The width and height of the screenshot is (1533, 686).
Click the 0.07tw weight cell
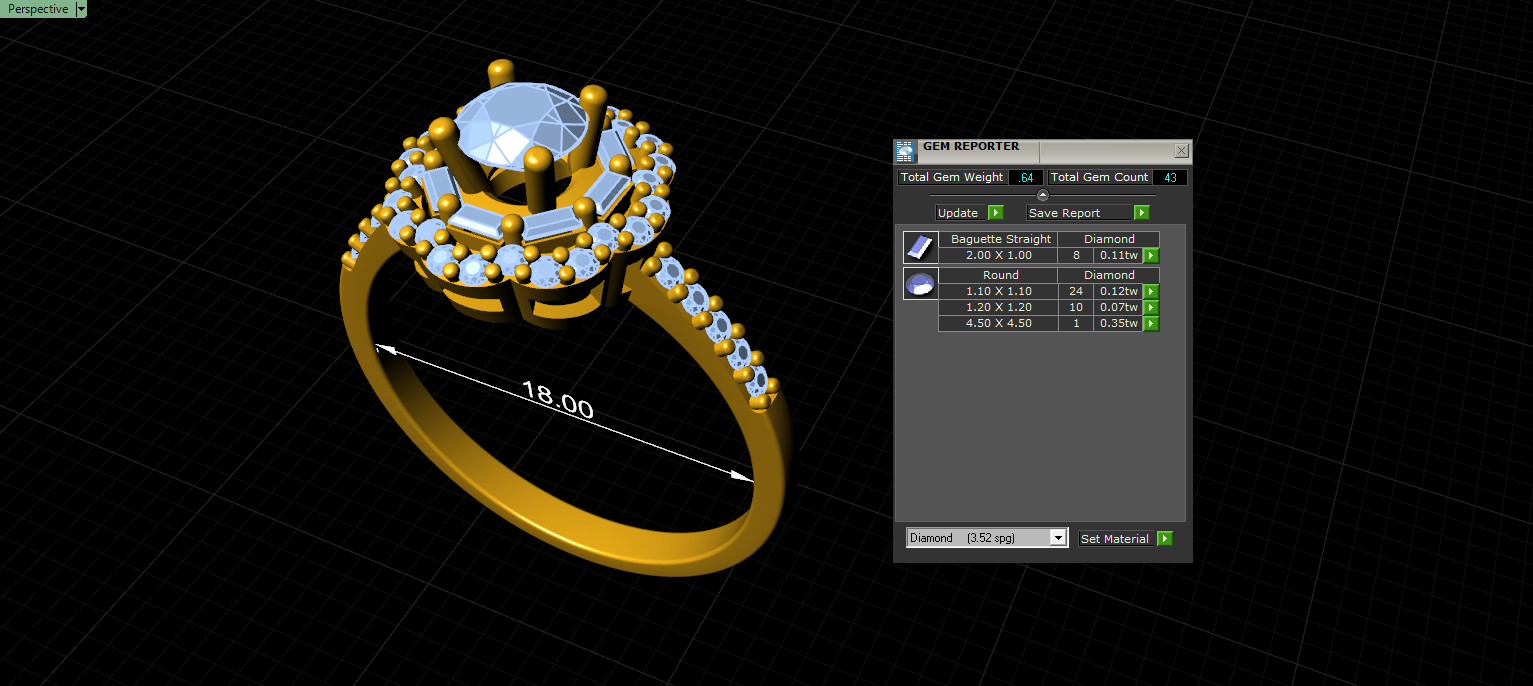(x=1118, y=307)
